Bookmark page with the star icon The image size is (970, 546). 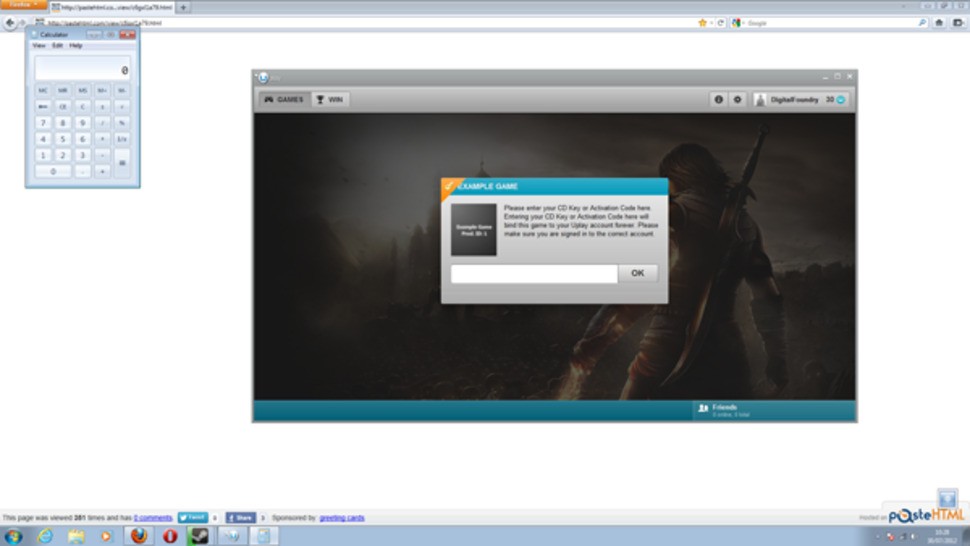click(x=702, y=23)
